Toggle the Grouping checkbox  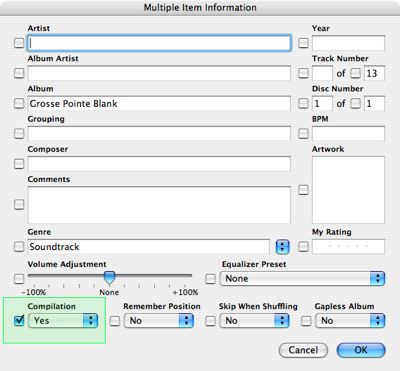[x=19, y=134]
